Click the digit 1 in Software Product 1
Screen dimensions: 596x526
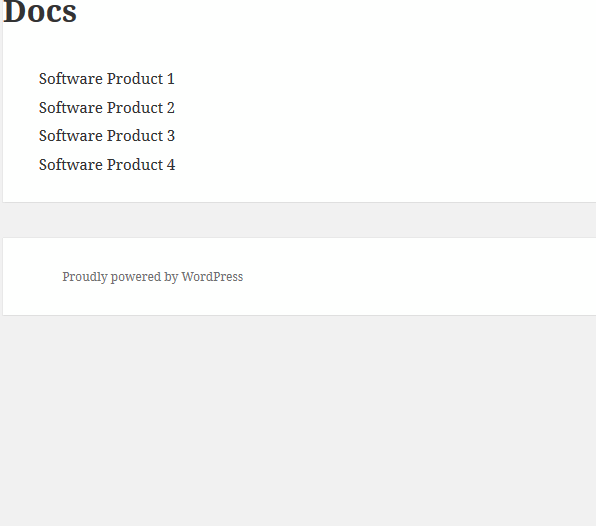[171, 79]
